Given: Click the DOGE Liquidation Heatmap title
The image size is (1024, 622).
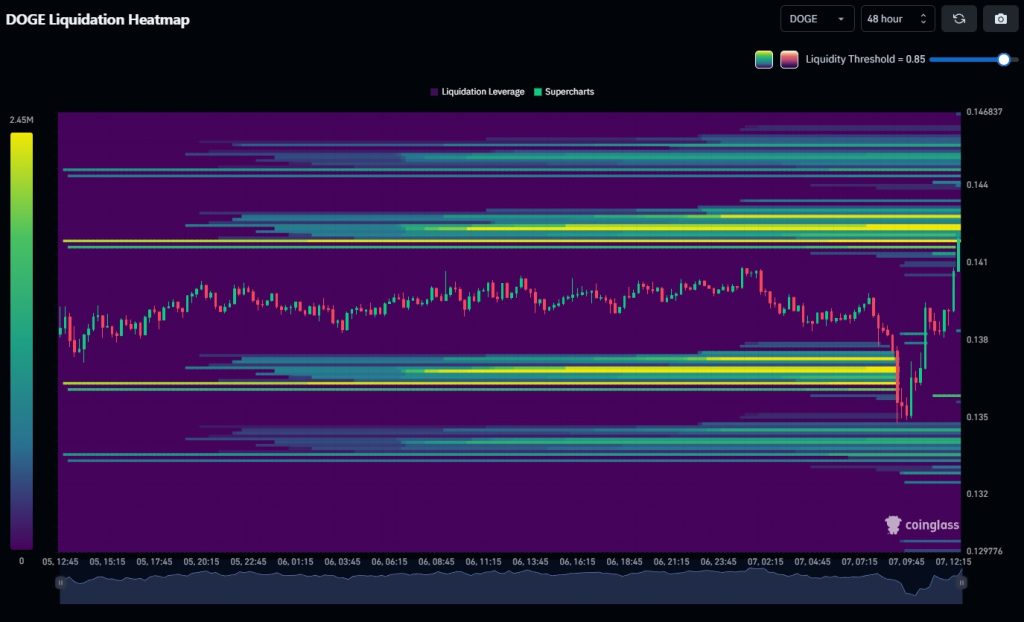Looking at the screenshot, I should (x=98, y=19).
